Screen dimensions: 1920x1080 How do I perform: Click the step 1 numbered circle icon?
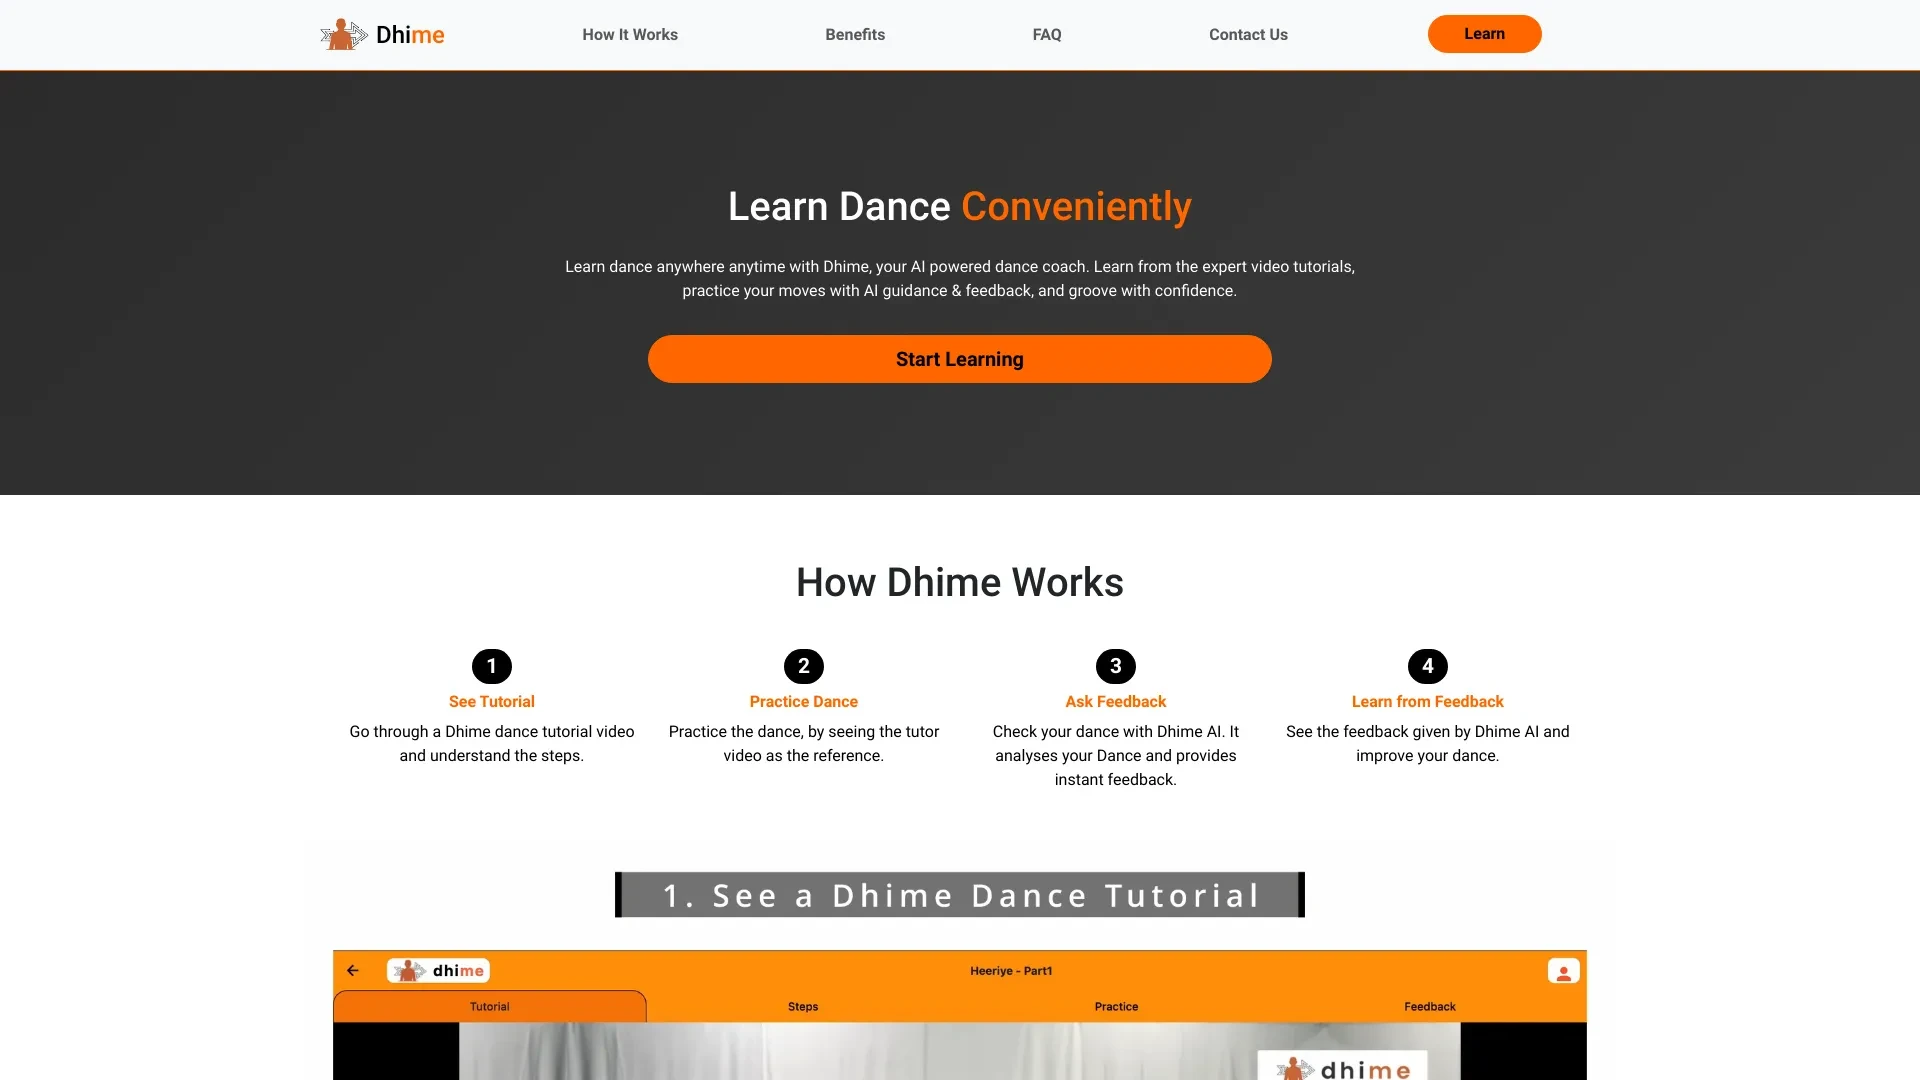pos(491,666)
